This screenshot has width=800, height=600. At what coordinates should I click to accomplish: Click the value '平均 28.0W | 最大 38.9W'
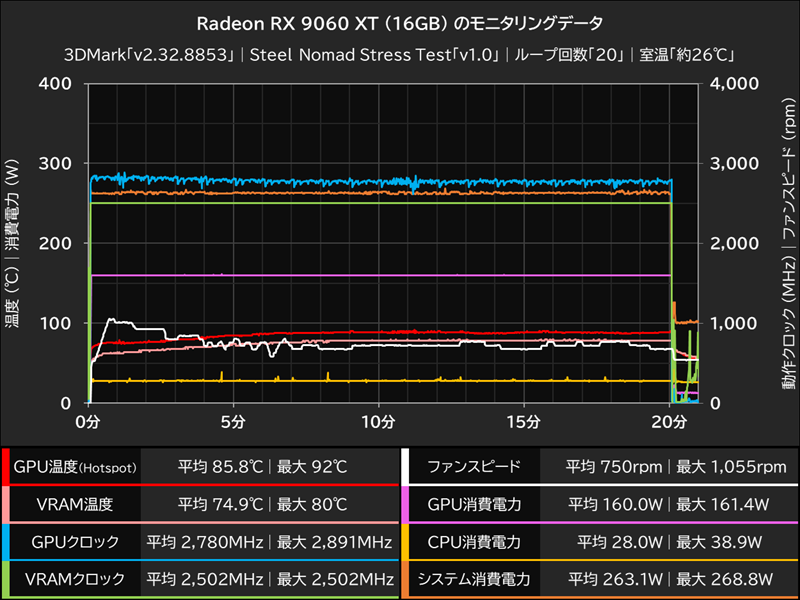point(670,542)
